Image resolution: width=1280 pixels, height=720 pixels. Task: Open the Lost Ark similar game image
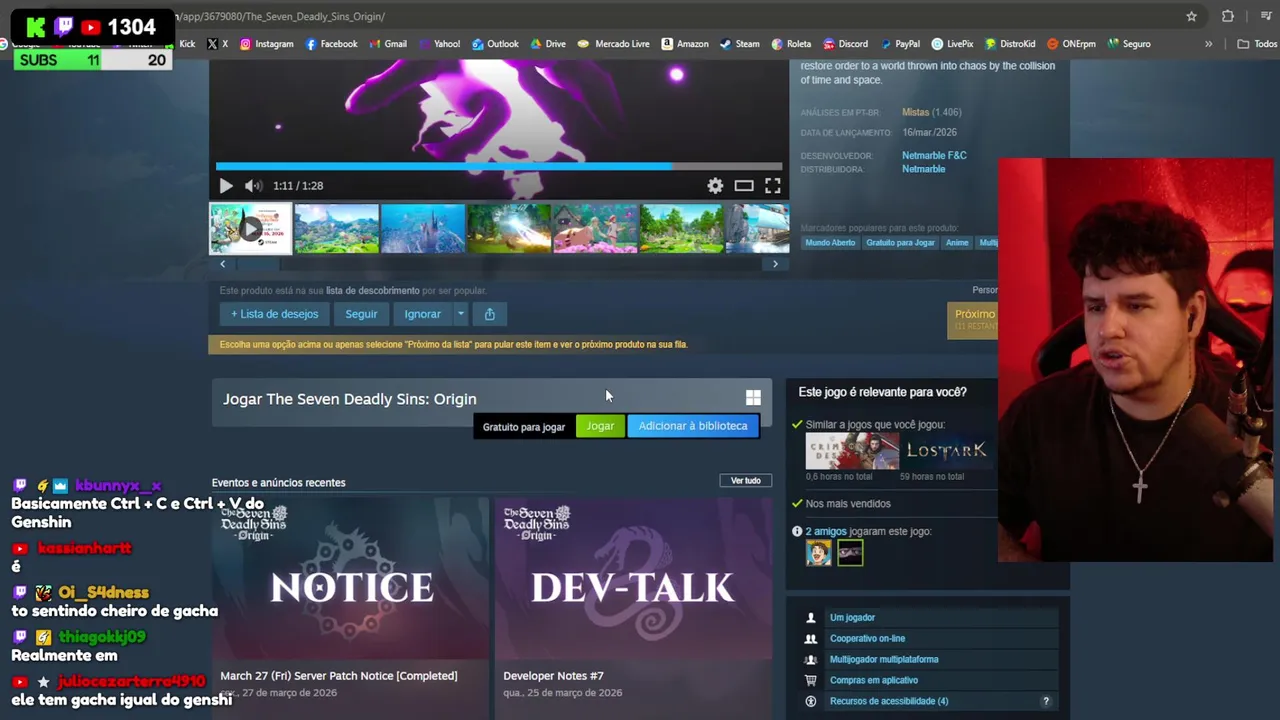[946, 451]
